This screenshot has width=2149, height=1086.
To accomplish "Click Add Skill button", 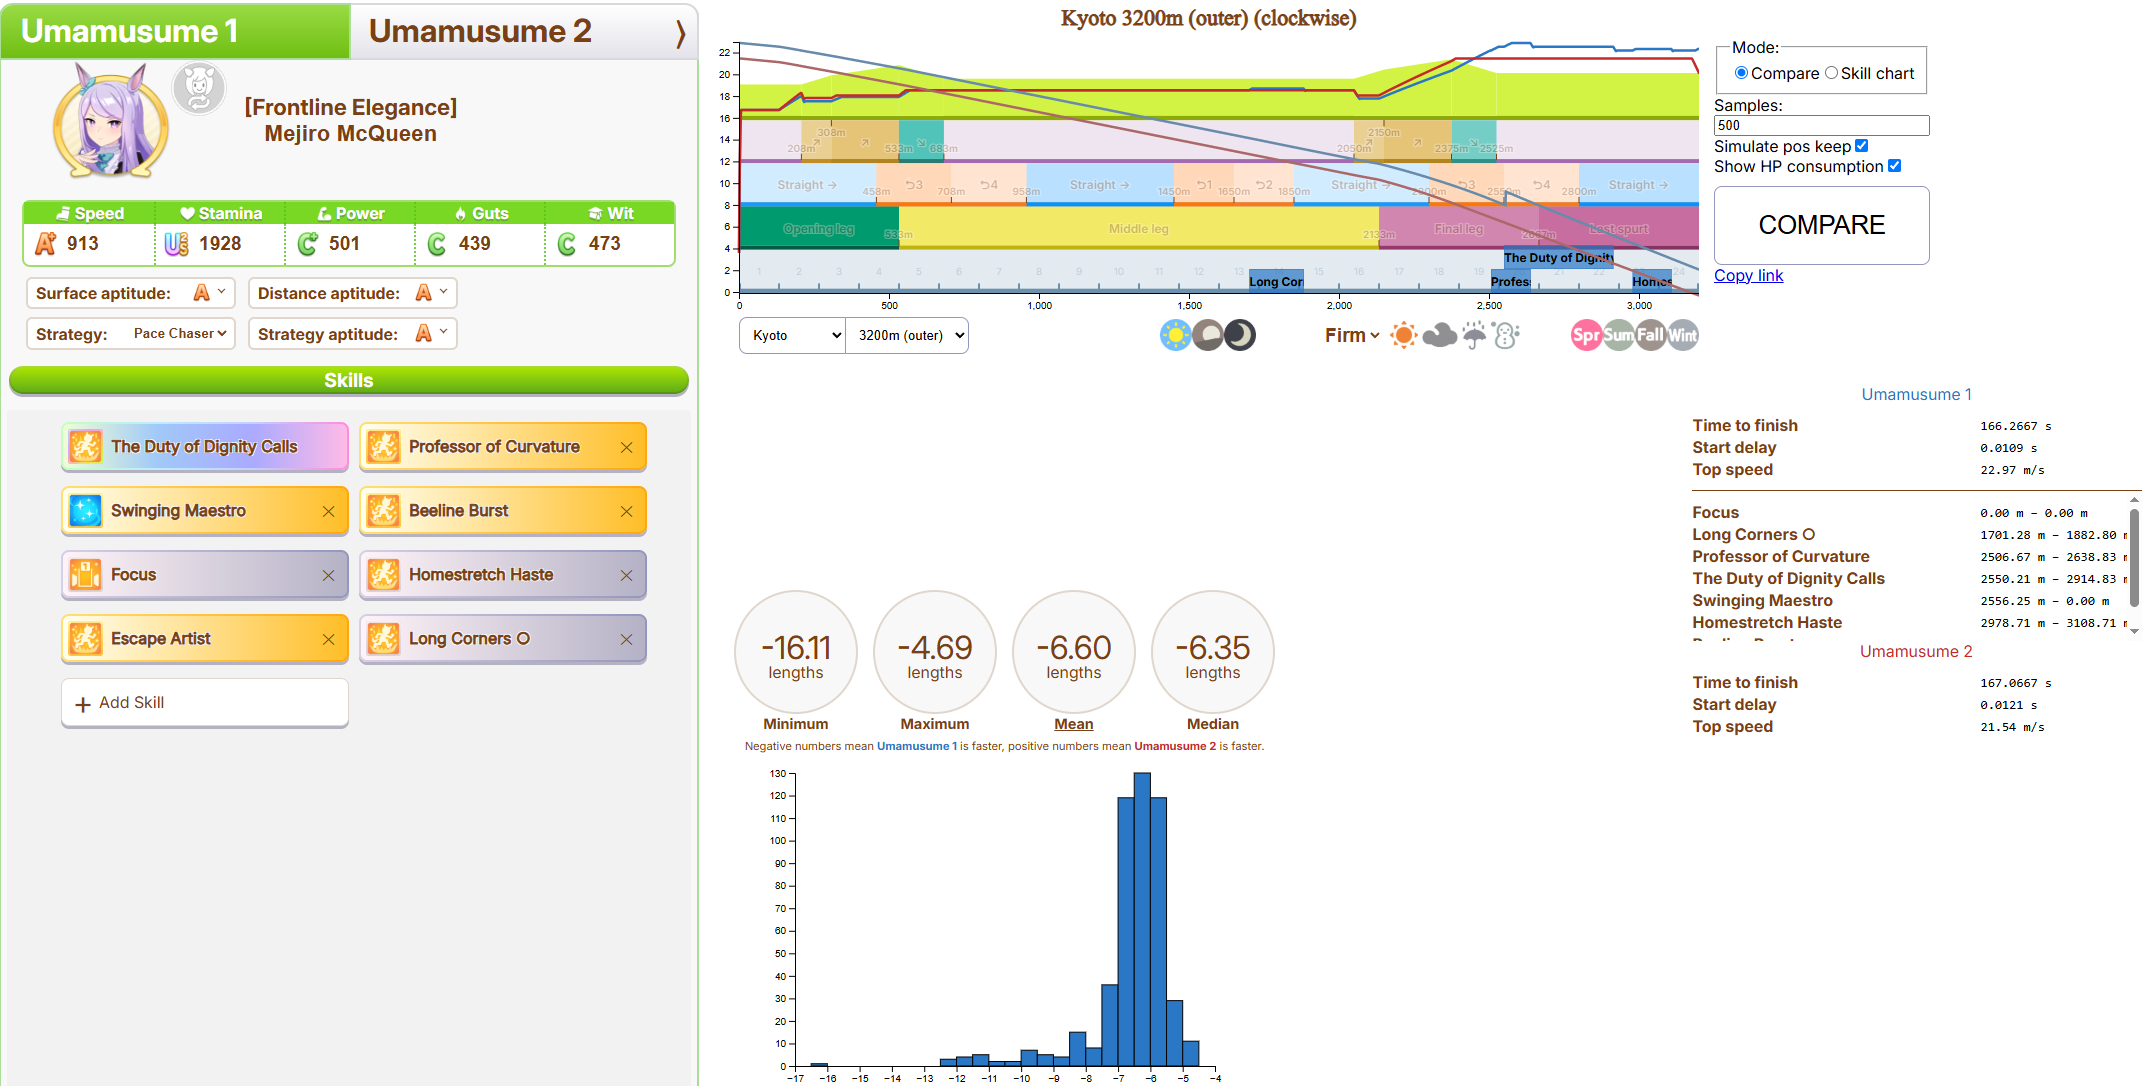I will [x=205, y=703].
